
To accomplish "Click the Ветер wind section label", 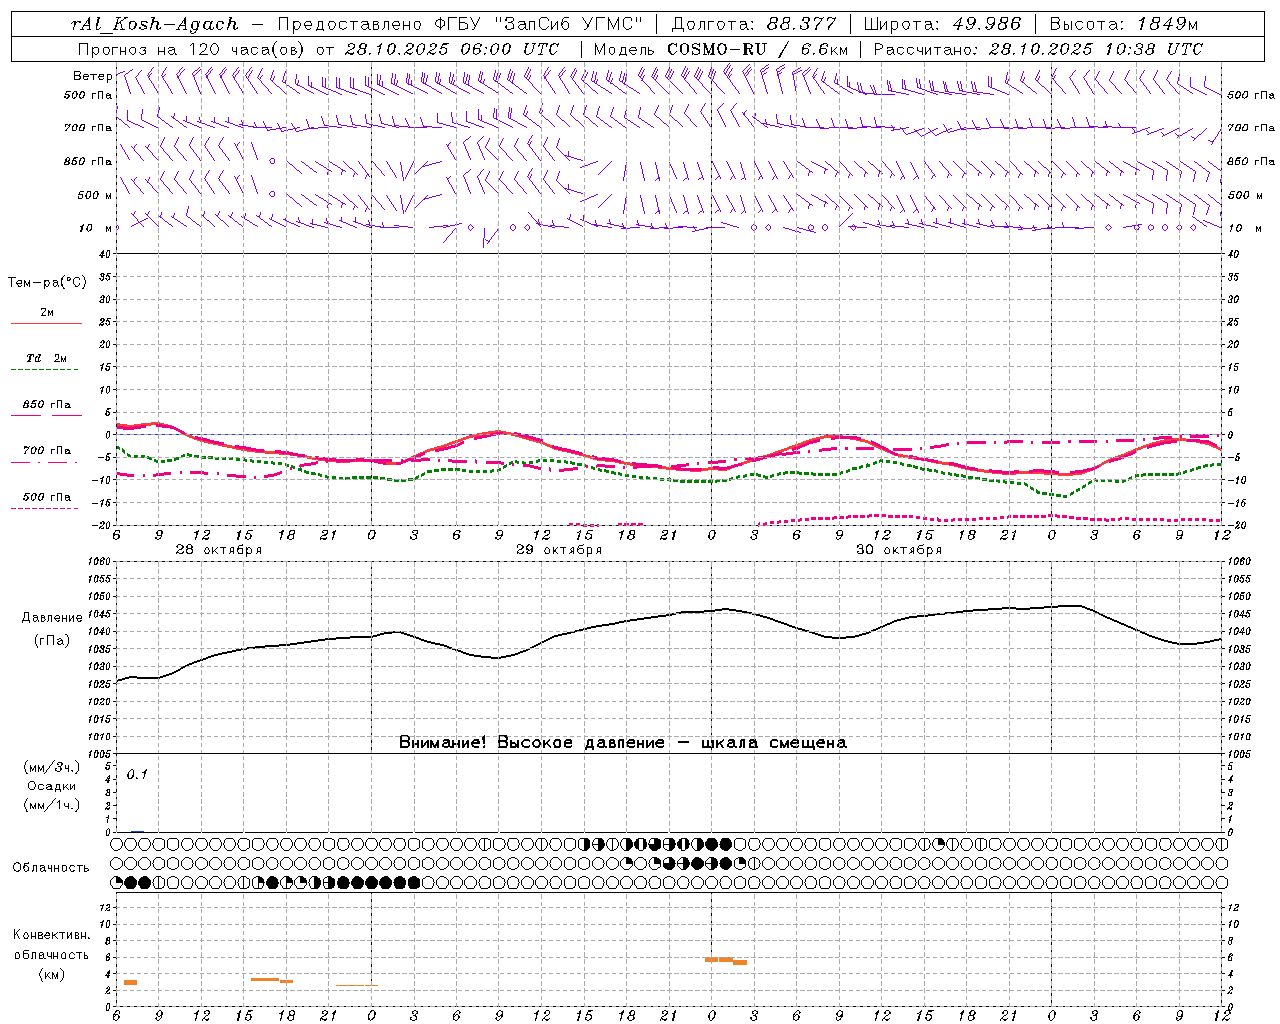I will click(92, 76).
